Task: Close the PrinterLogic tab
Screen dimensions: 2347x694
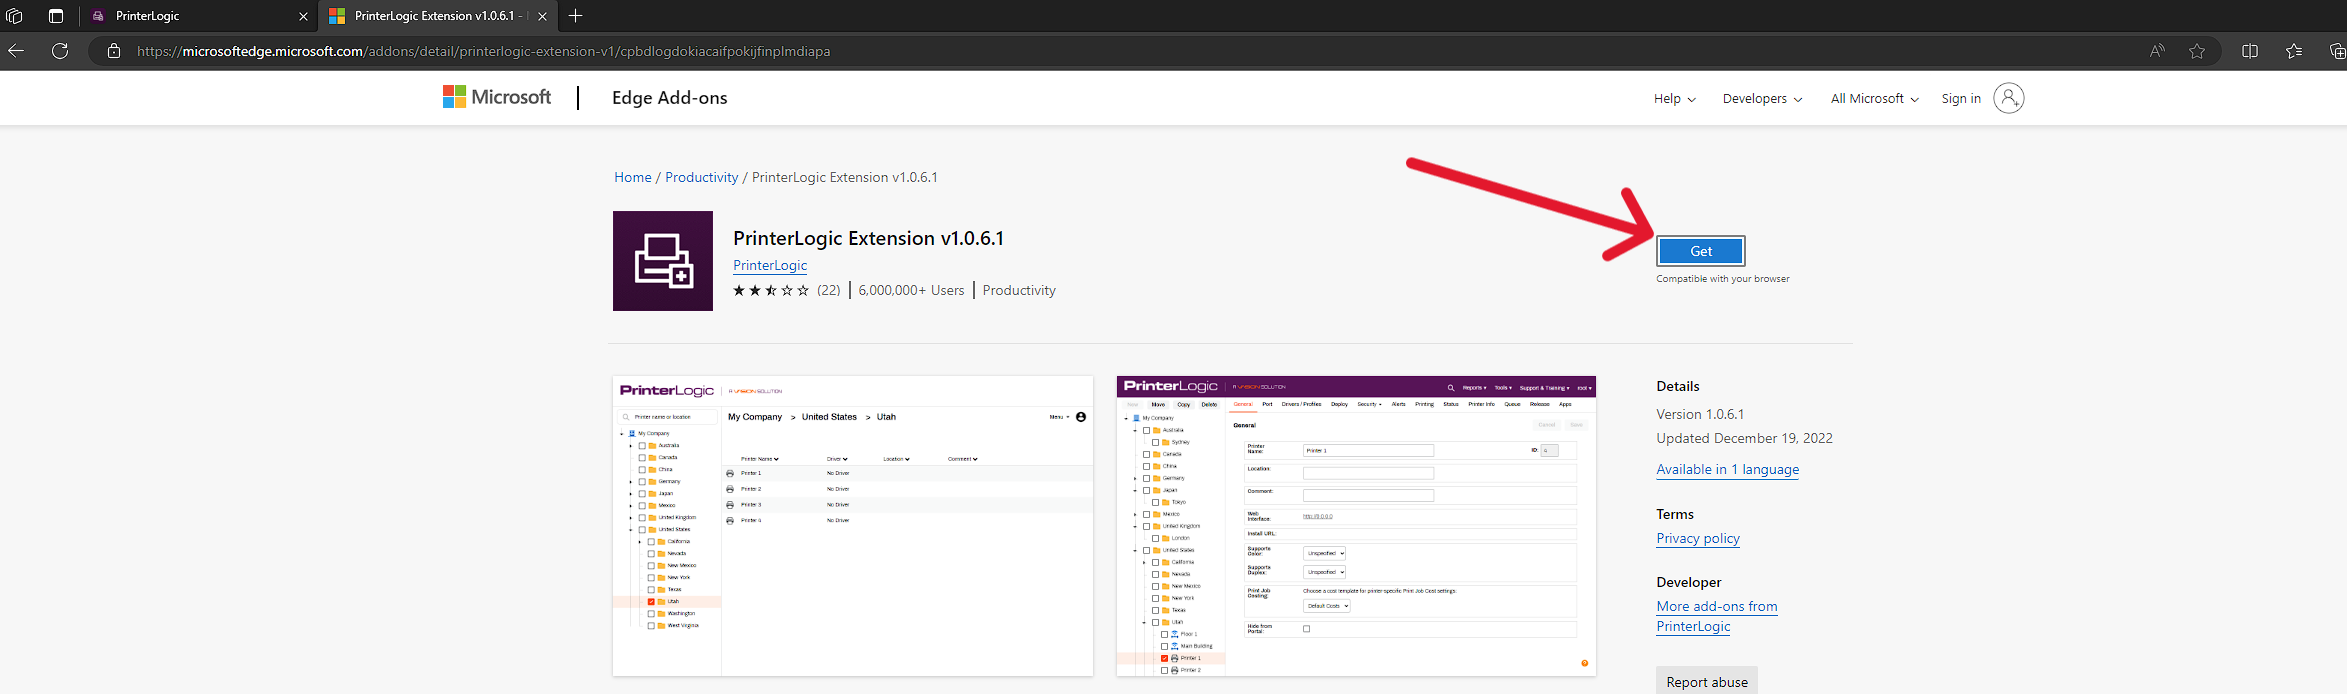Action: pyautogui.click(x=303, y=16)
